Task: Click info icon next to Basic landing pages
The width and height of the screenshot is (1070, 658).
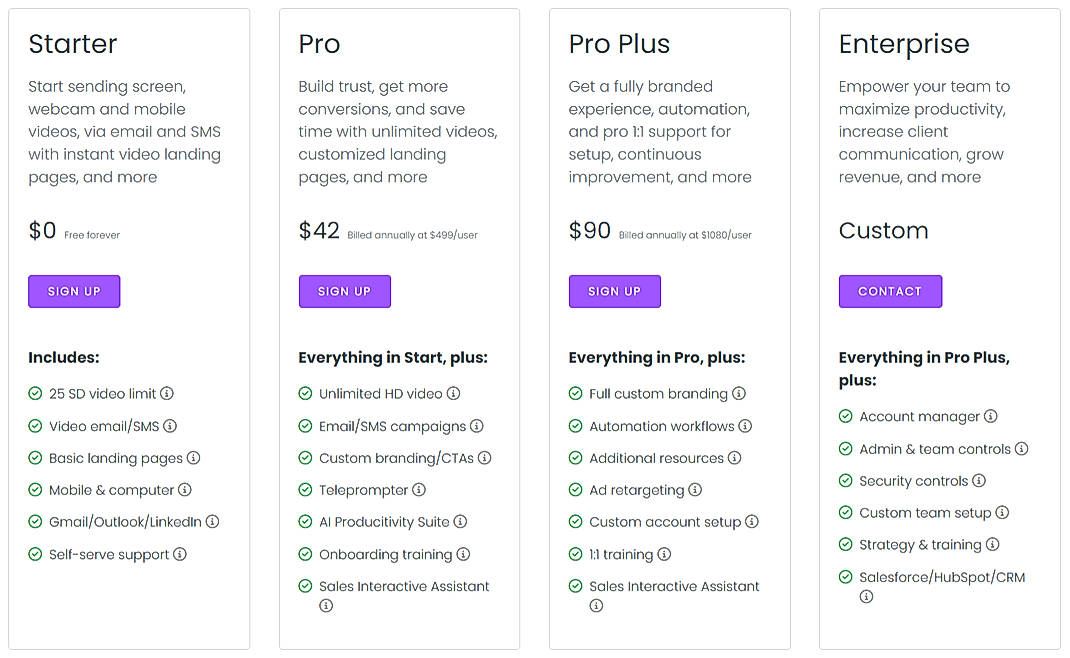Action: pos(194,458)
